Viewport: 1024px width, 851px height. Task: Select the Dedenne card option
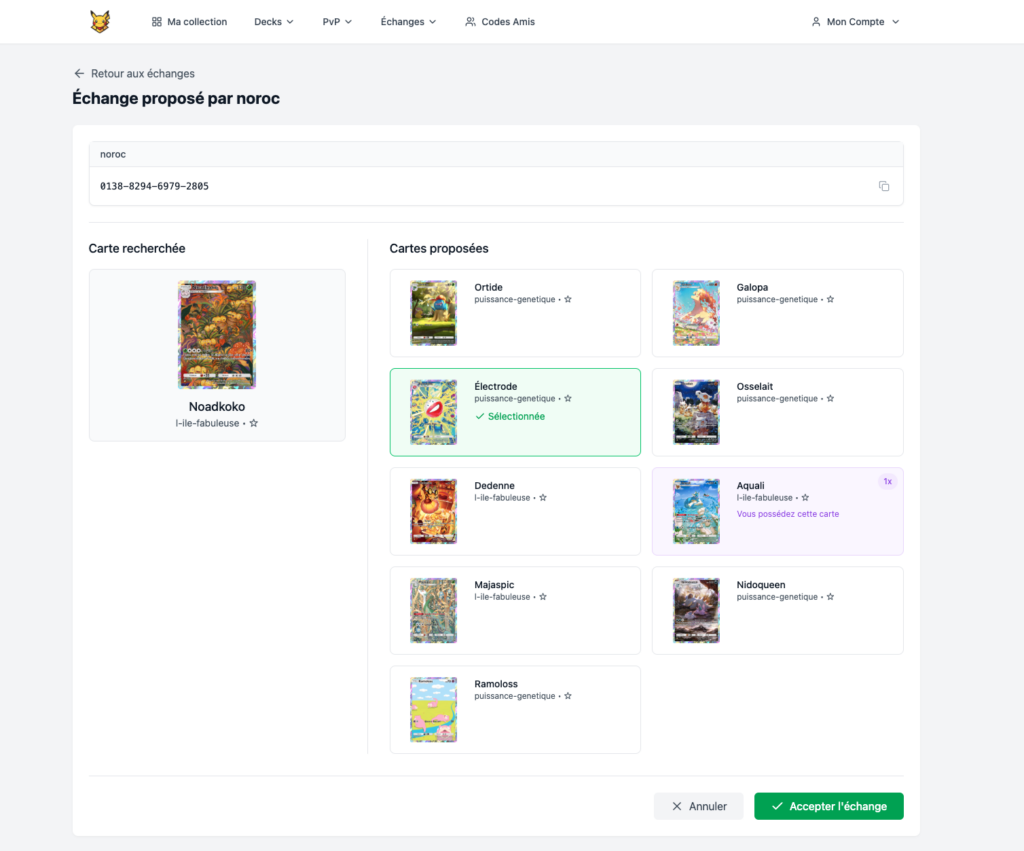(x=515, y=511)
